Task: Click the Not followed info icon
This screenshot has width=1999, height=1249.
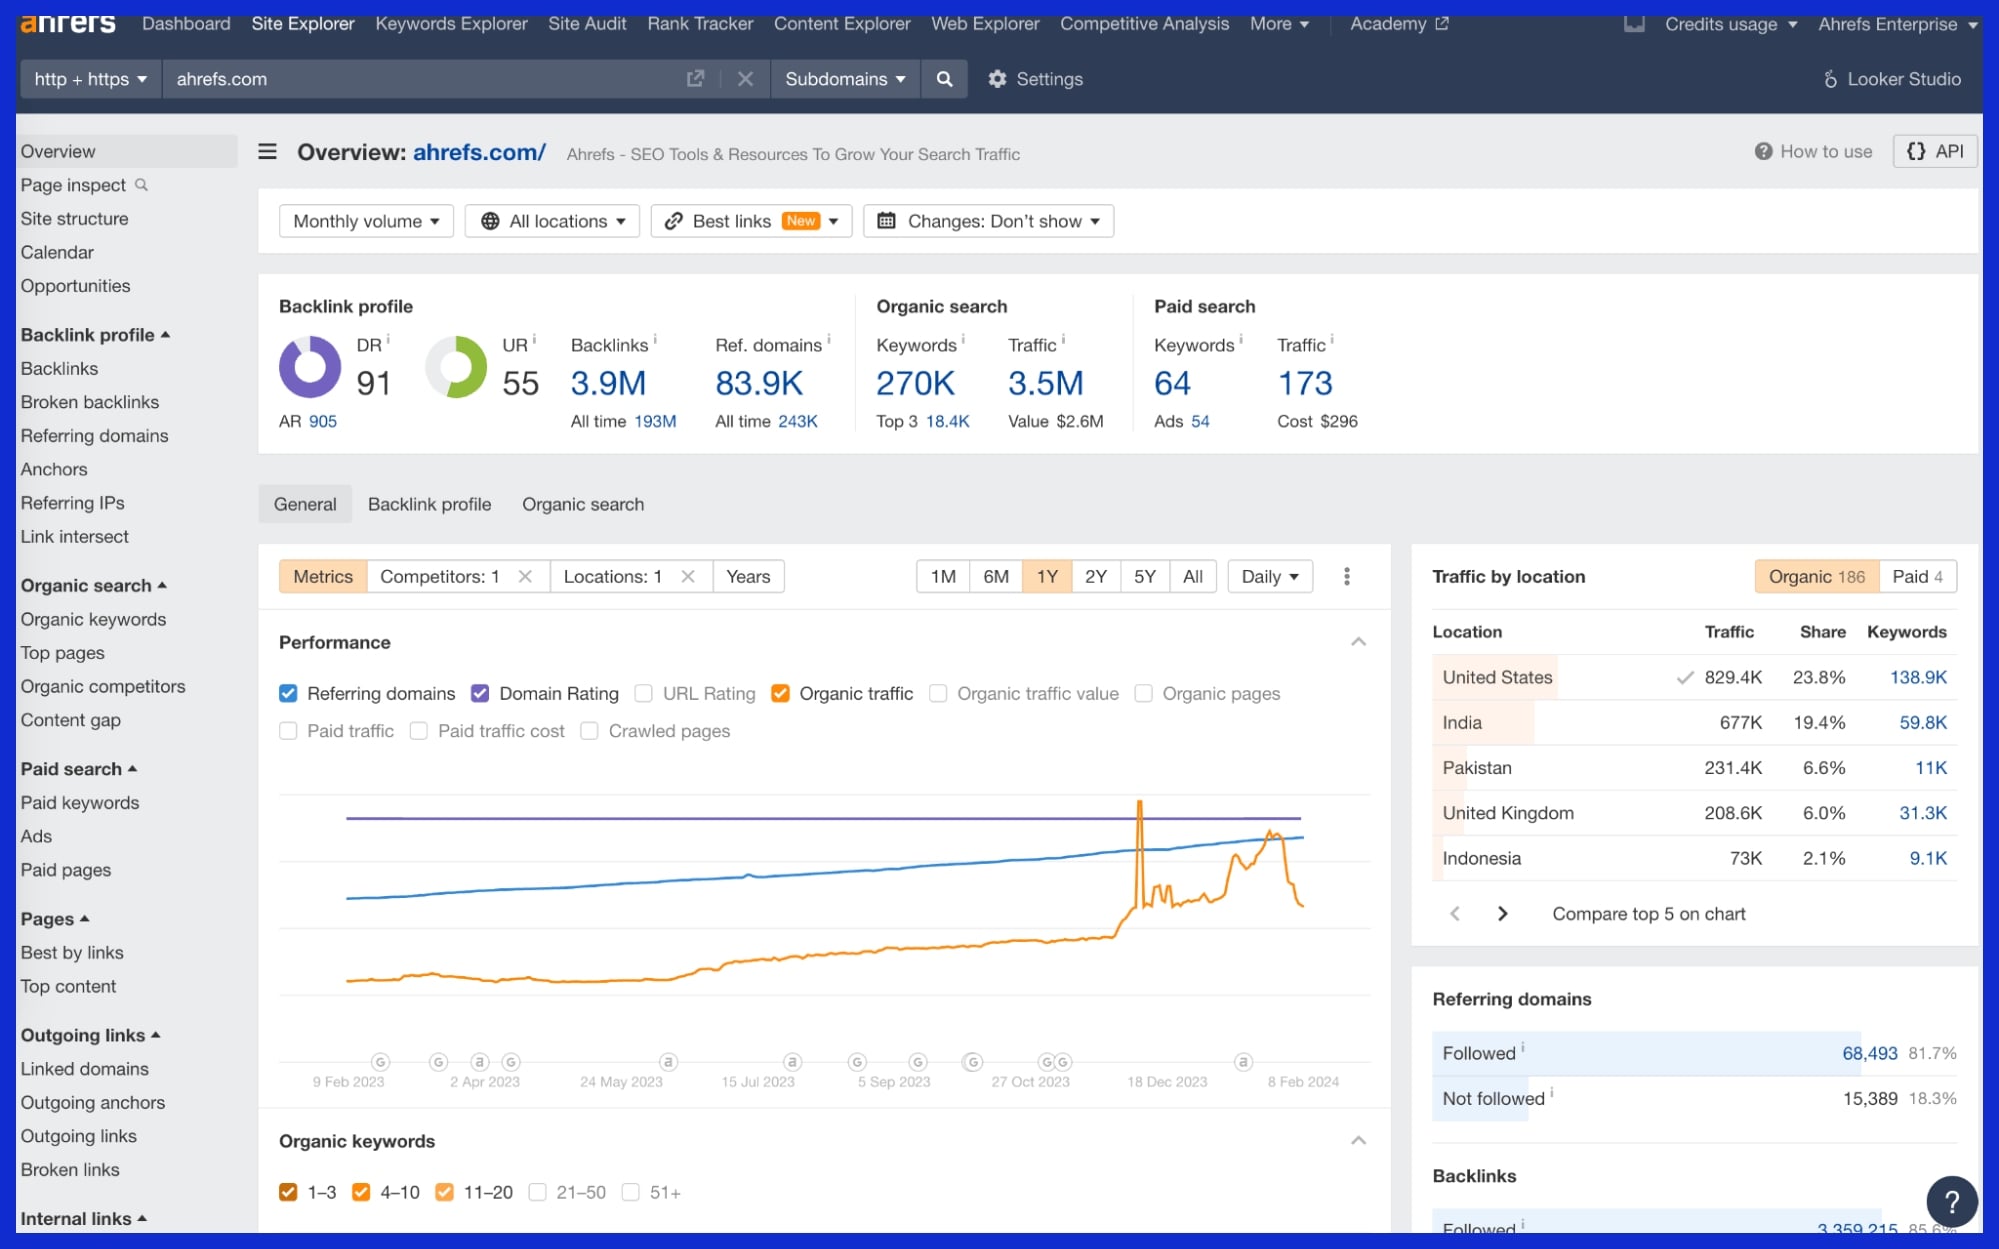Action: pos(1552,1094)
